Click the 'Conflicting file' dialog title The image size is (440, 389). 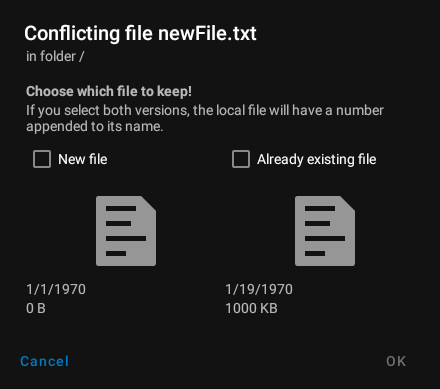click(140, 34)
